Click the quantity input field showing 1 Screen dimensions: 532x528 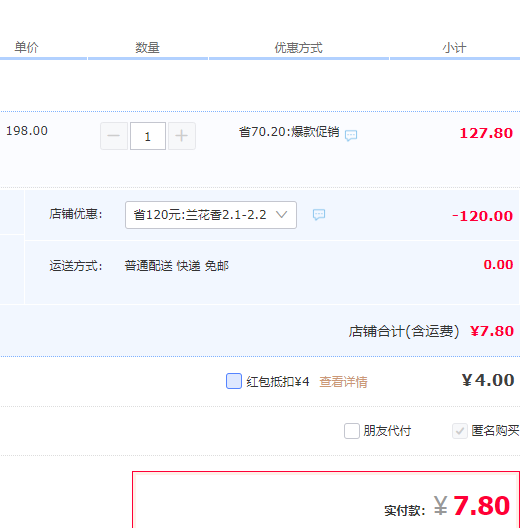(x=148, y=136)
